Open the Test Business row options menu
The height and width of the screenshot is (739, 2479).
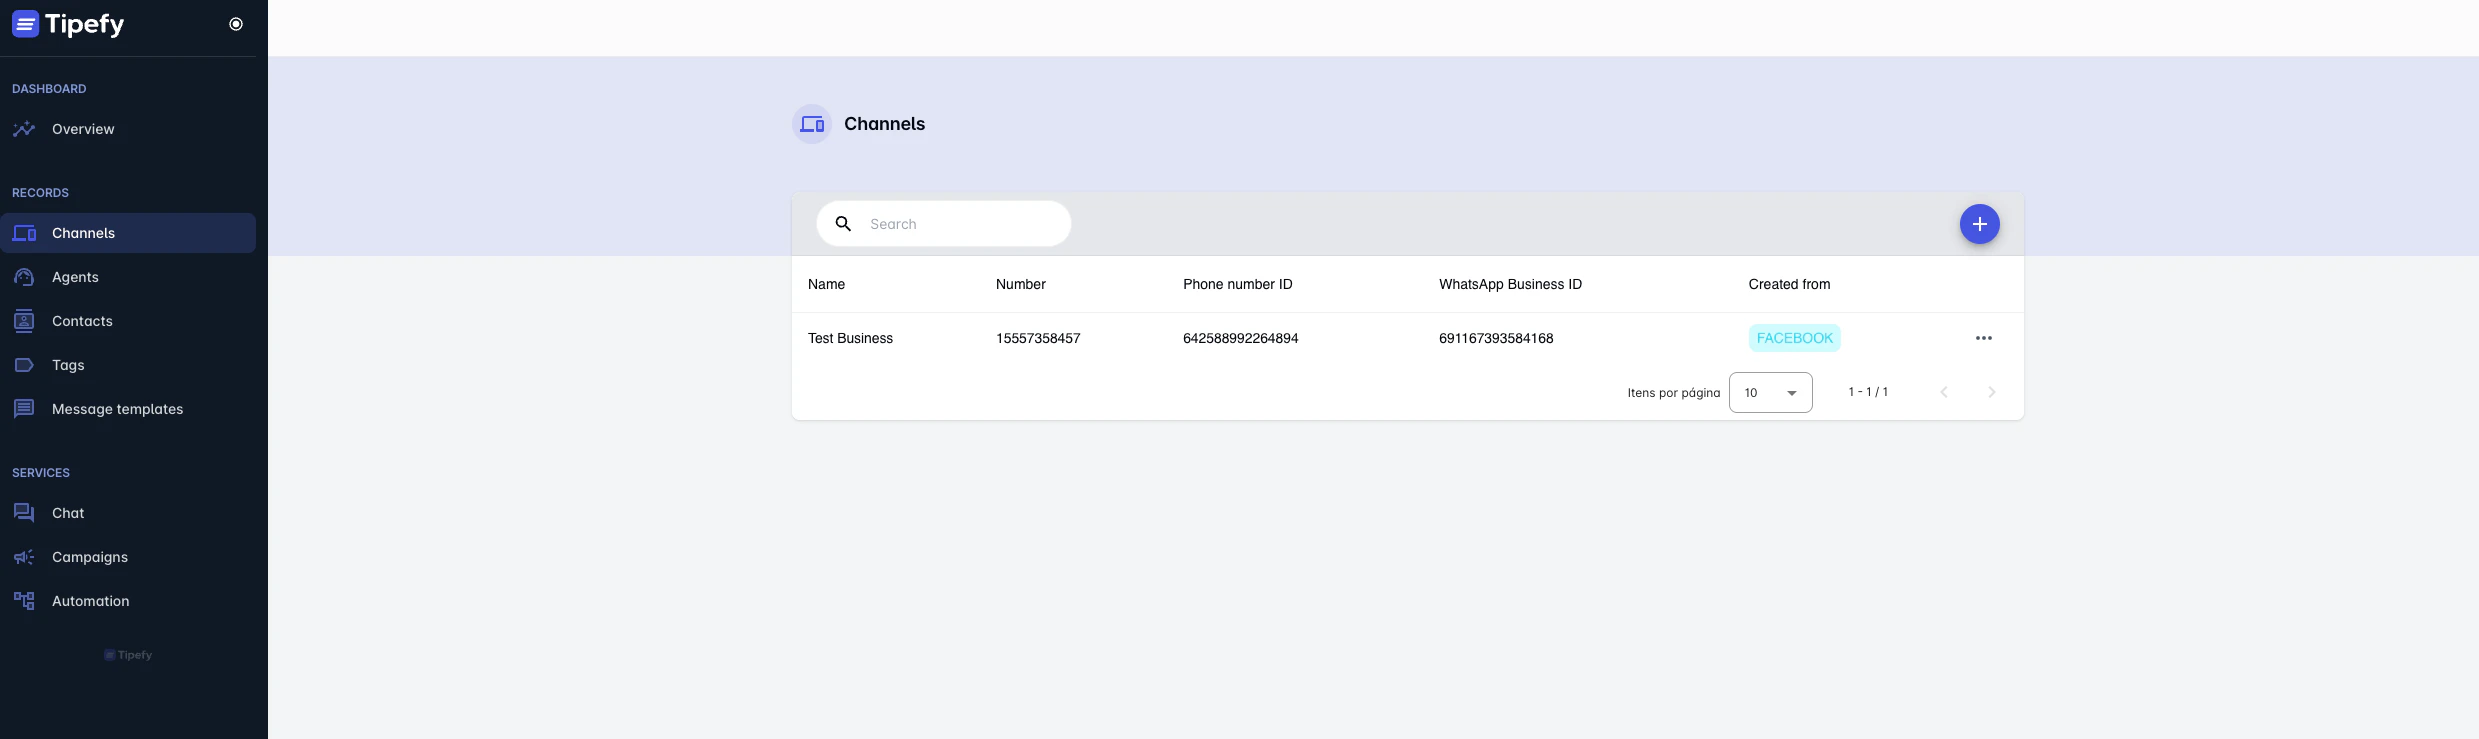pos(1984,338)
